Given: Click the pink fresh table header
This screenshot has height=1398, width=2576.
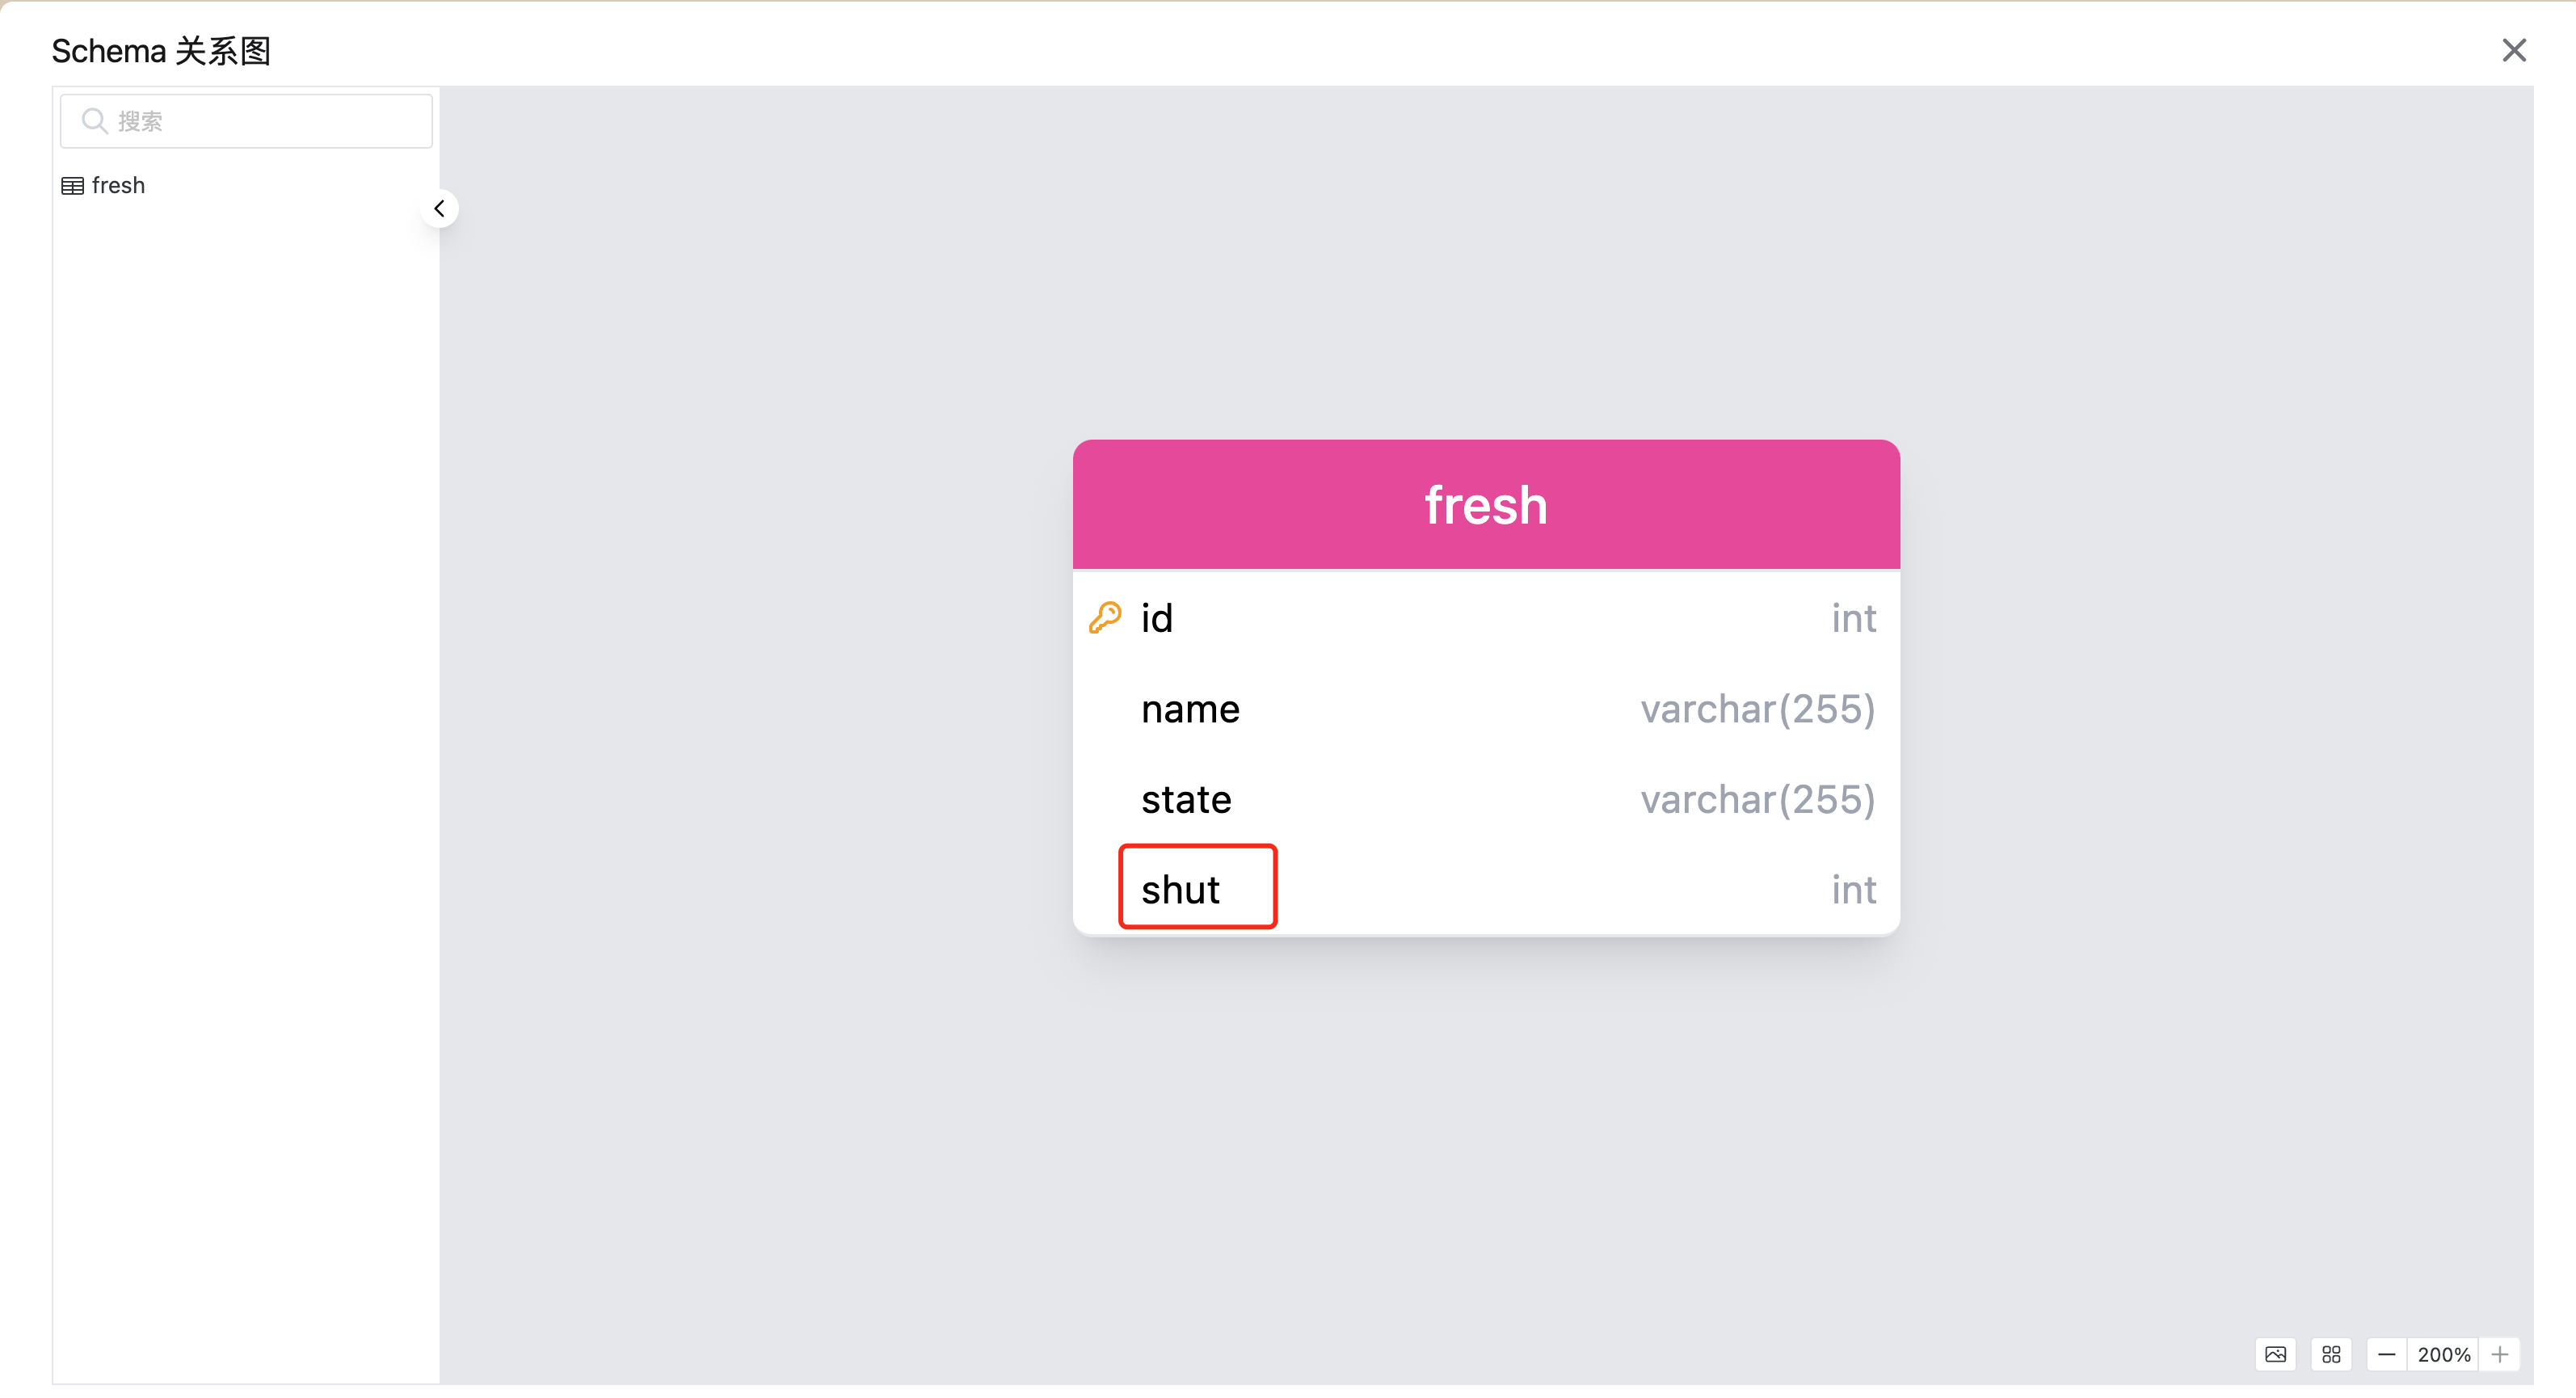Looking at the screenshot, I should 1486,505.
